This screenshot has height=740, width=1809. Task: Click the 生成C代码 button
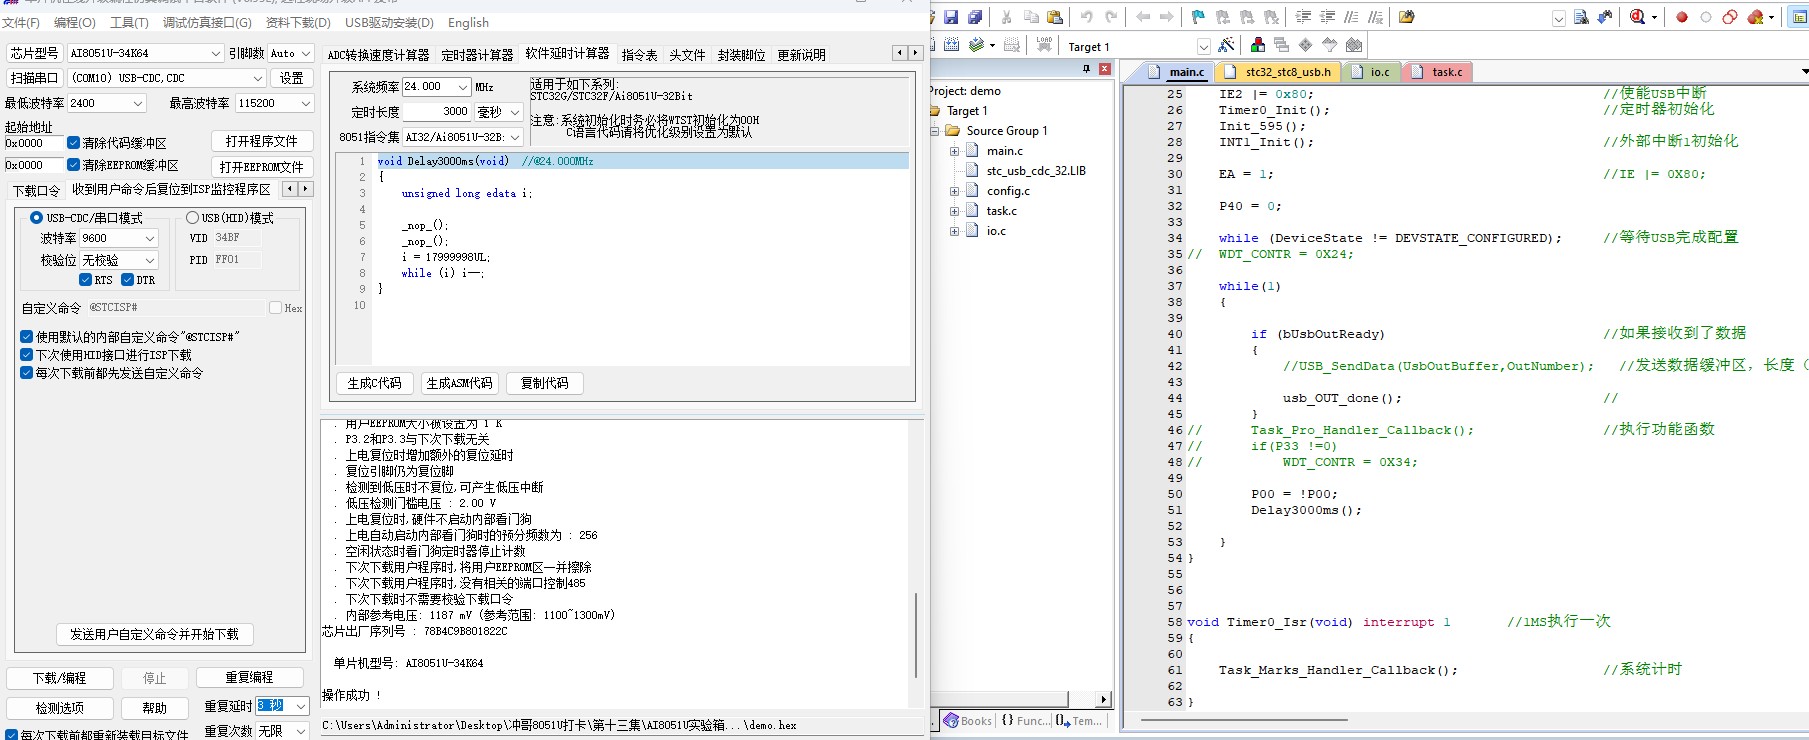[x=374, y=383]
